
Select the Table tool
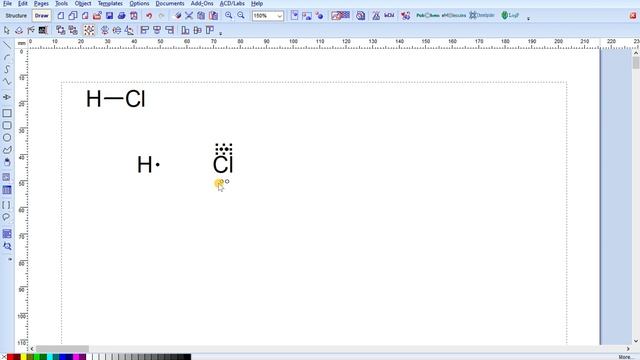click(x=7, y=190)
